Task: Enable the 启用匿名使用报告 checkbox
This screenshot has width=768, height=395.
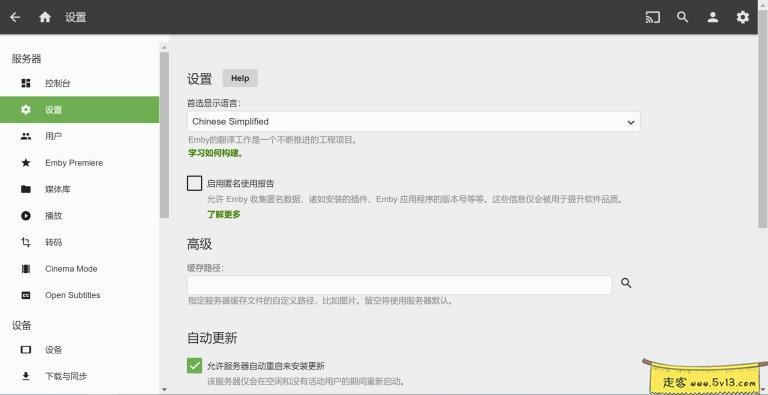Action: point(194,183)
